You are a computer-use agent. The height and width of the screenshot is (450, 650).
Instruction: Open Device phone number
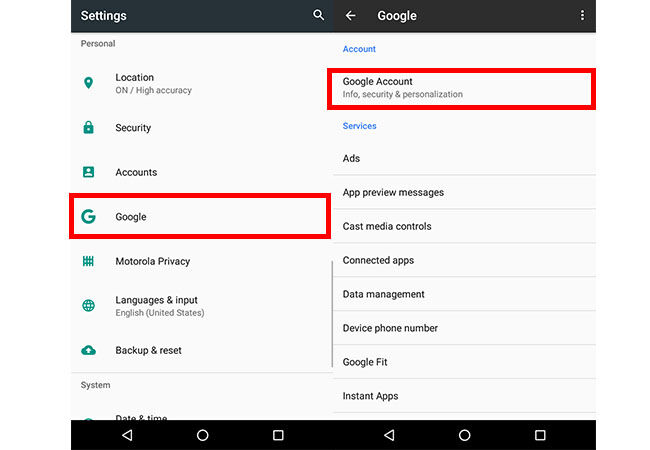coord(464,328)
